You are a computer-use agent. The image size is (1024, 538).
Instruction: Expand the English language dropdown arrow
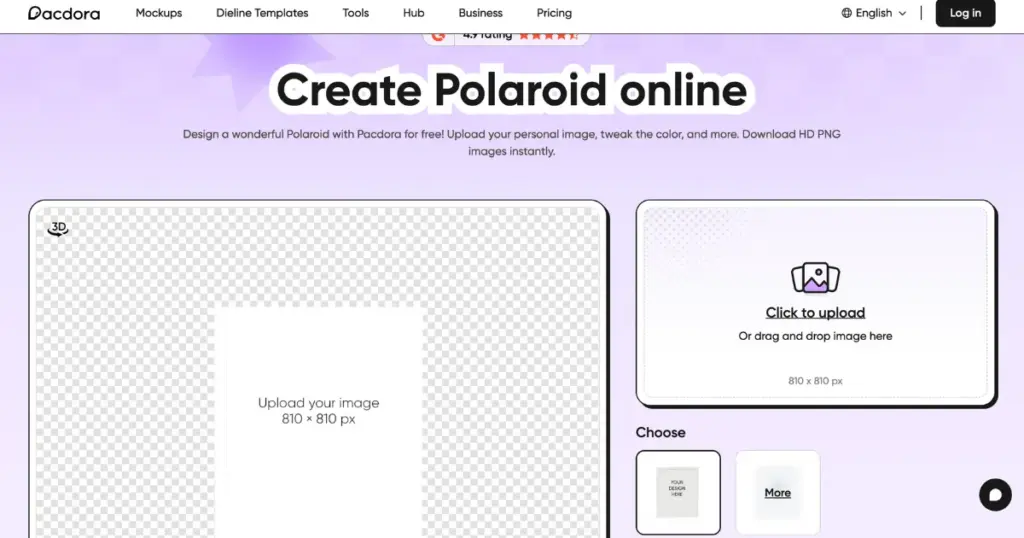click(903, 13)
